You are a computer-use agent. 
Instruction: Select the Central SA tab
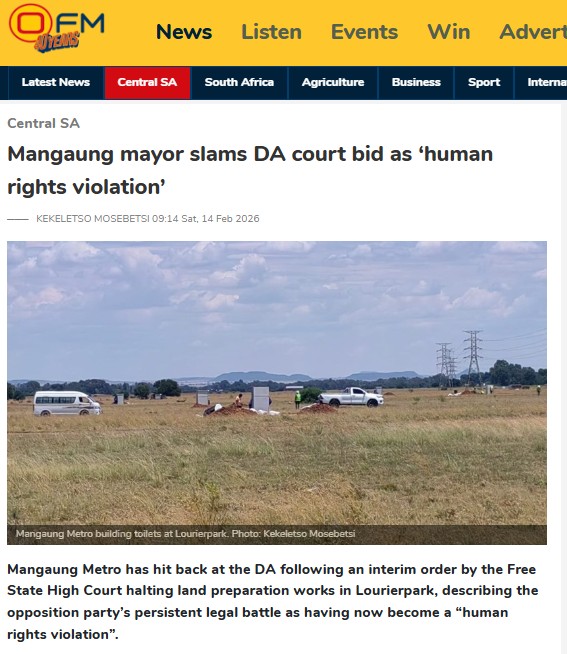tap(147, 83)
